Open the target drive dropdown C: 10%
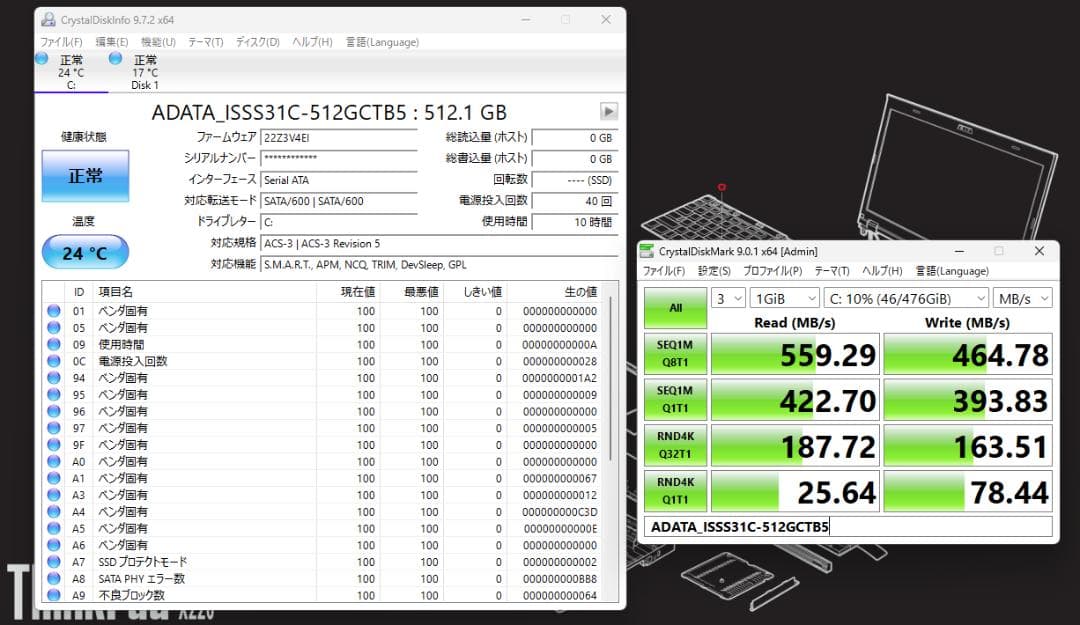 pos(906,298)
